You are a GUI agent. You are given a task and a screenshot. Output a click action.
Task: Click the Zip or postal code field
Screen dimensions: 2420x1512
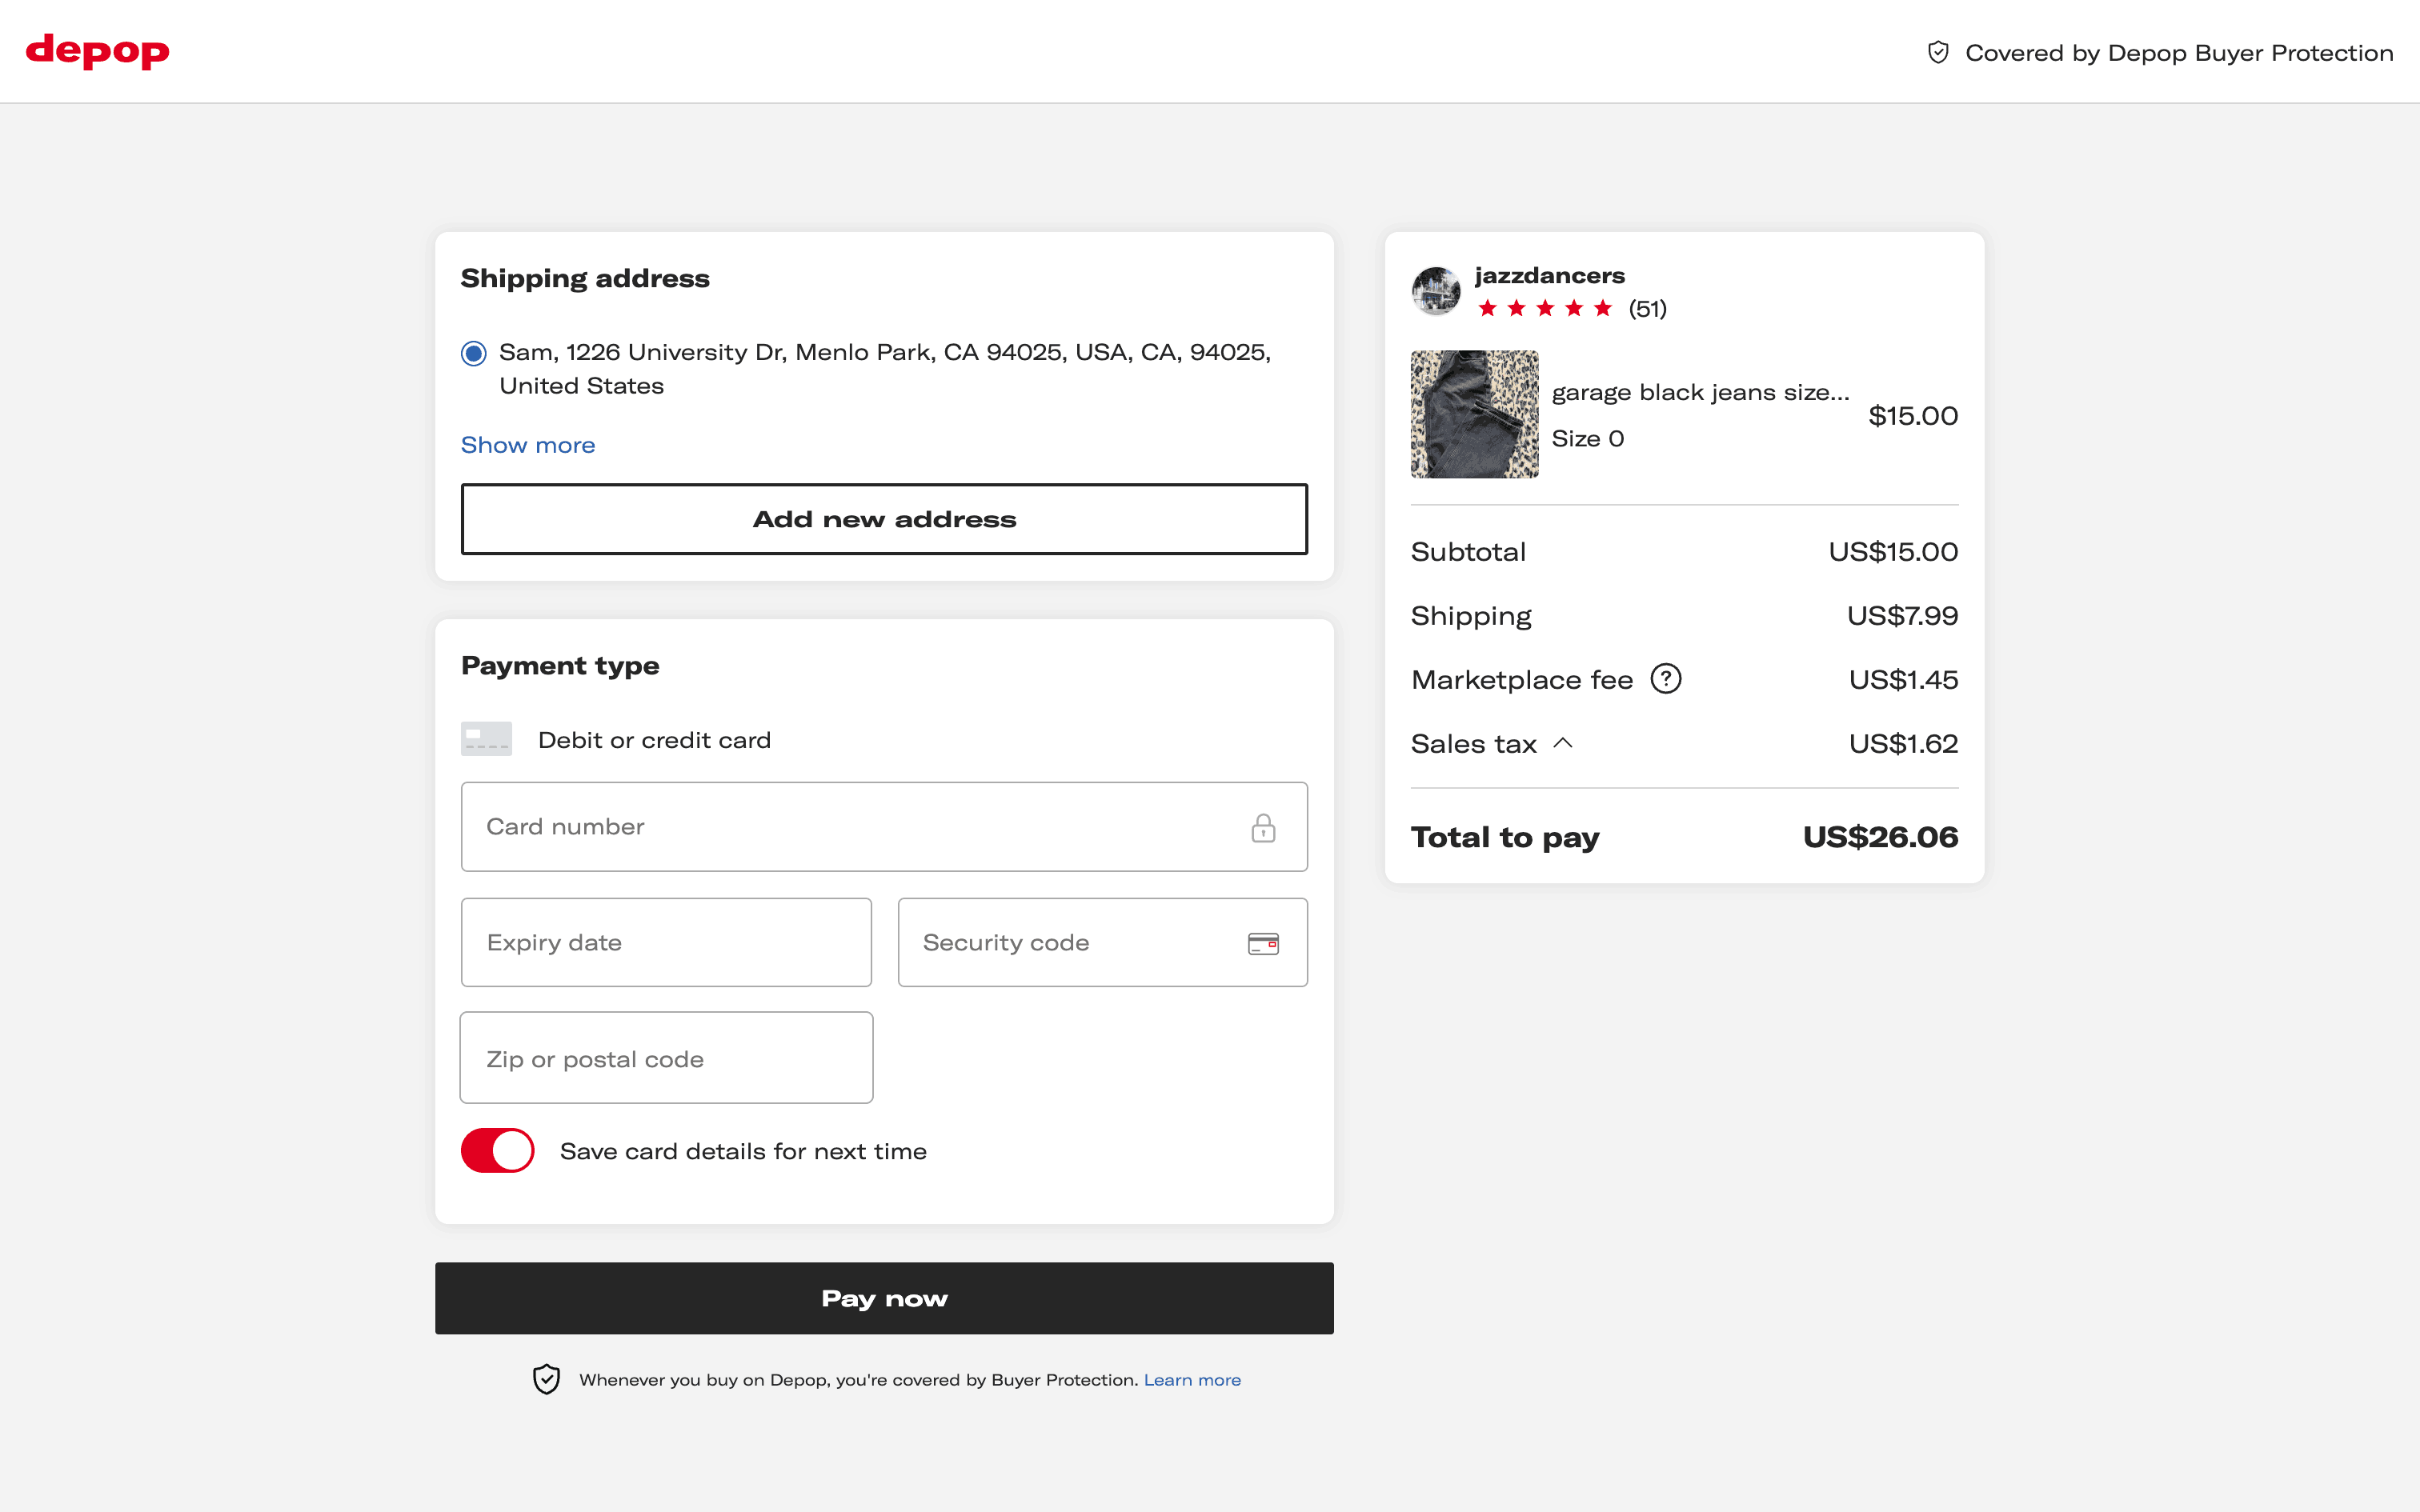click(x=666, y=1058)
